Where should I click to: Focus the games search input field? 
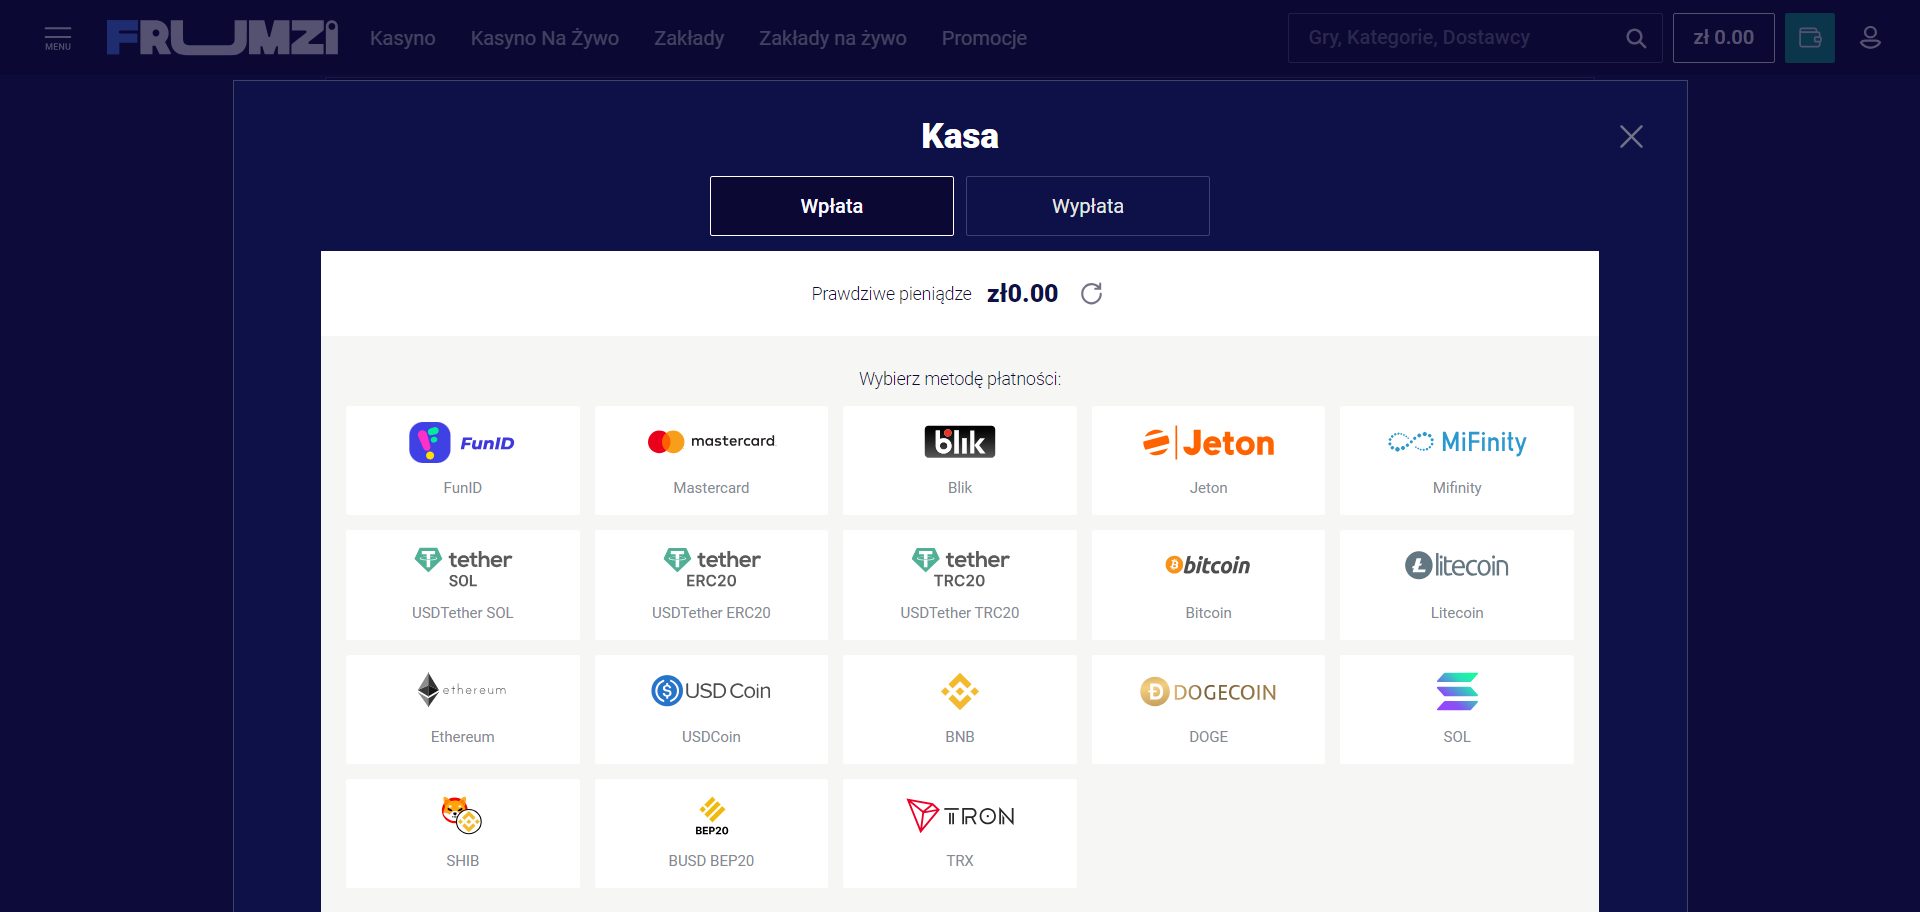1455,38
